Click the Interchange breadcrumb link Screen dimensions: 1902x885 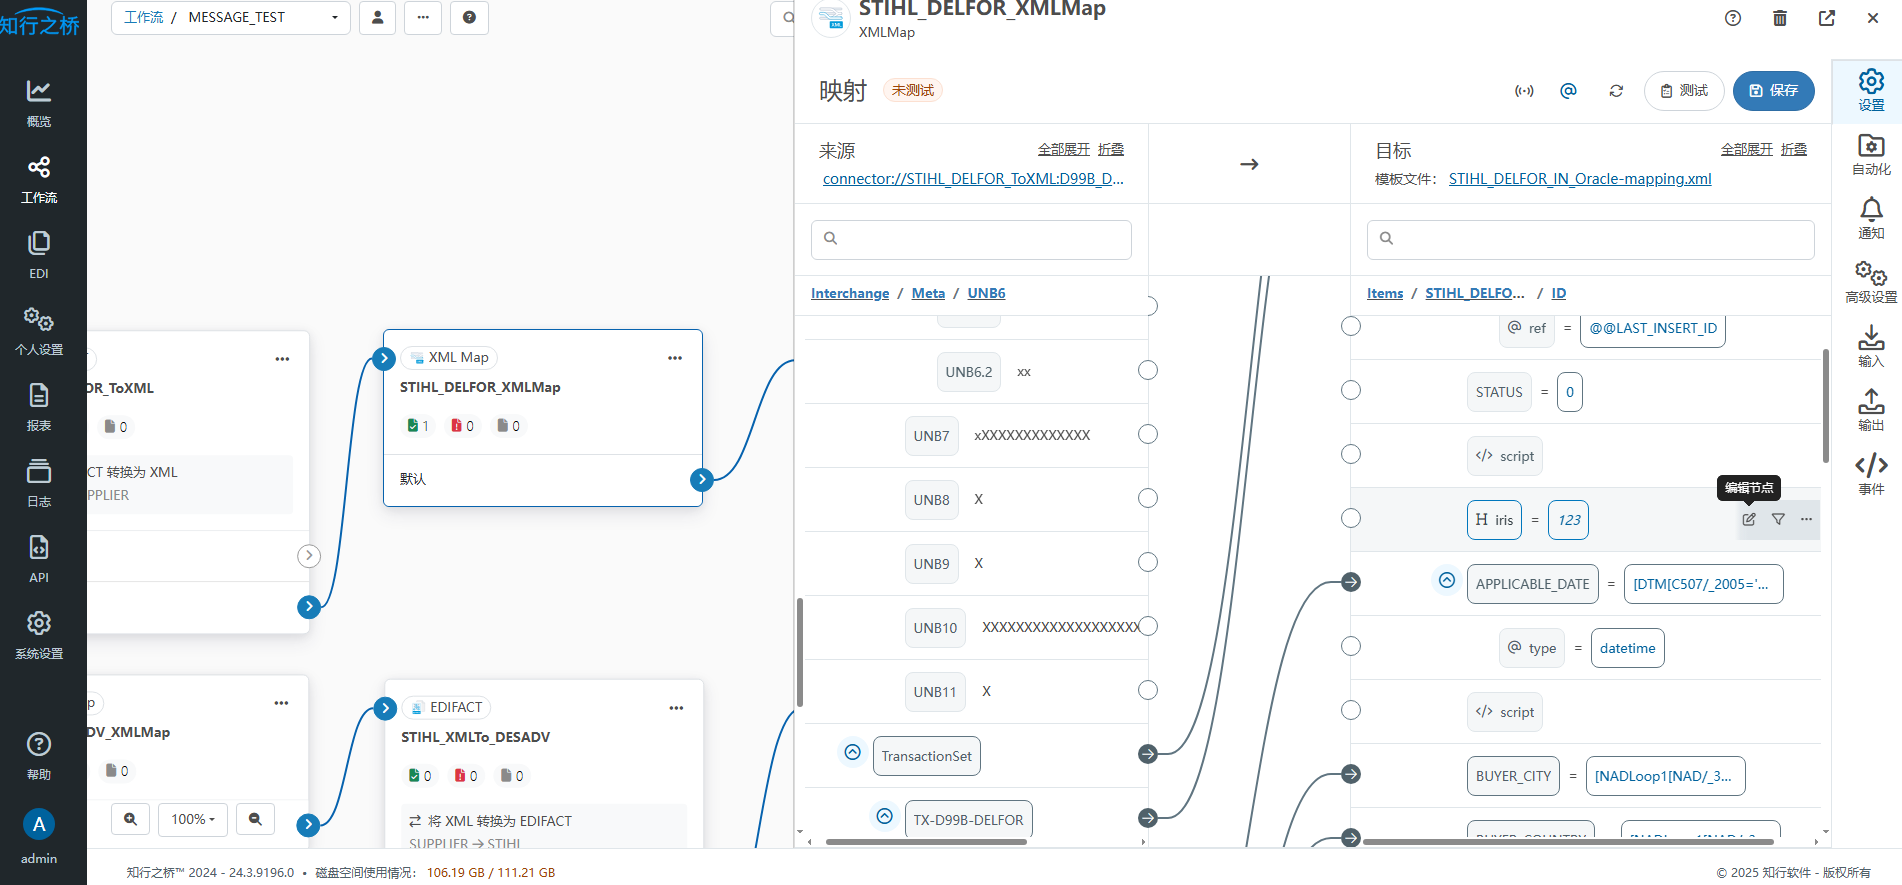tap(850, 293)
